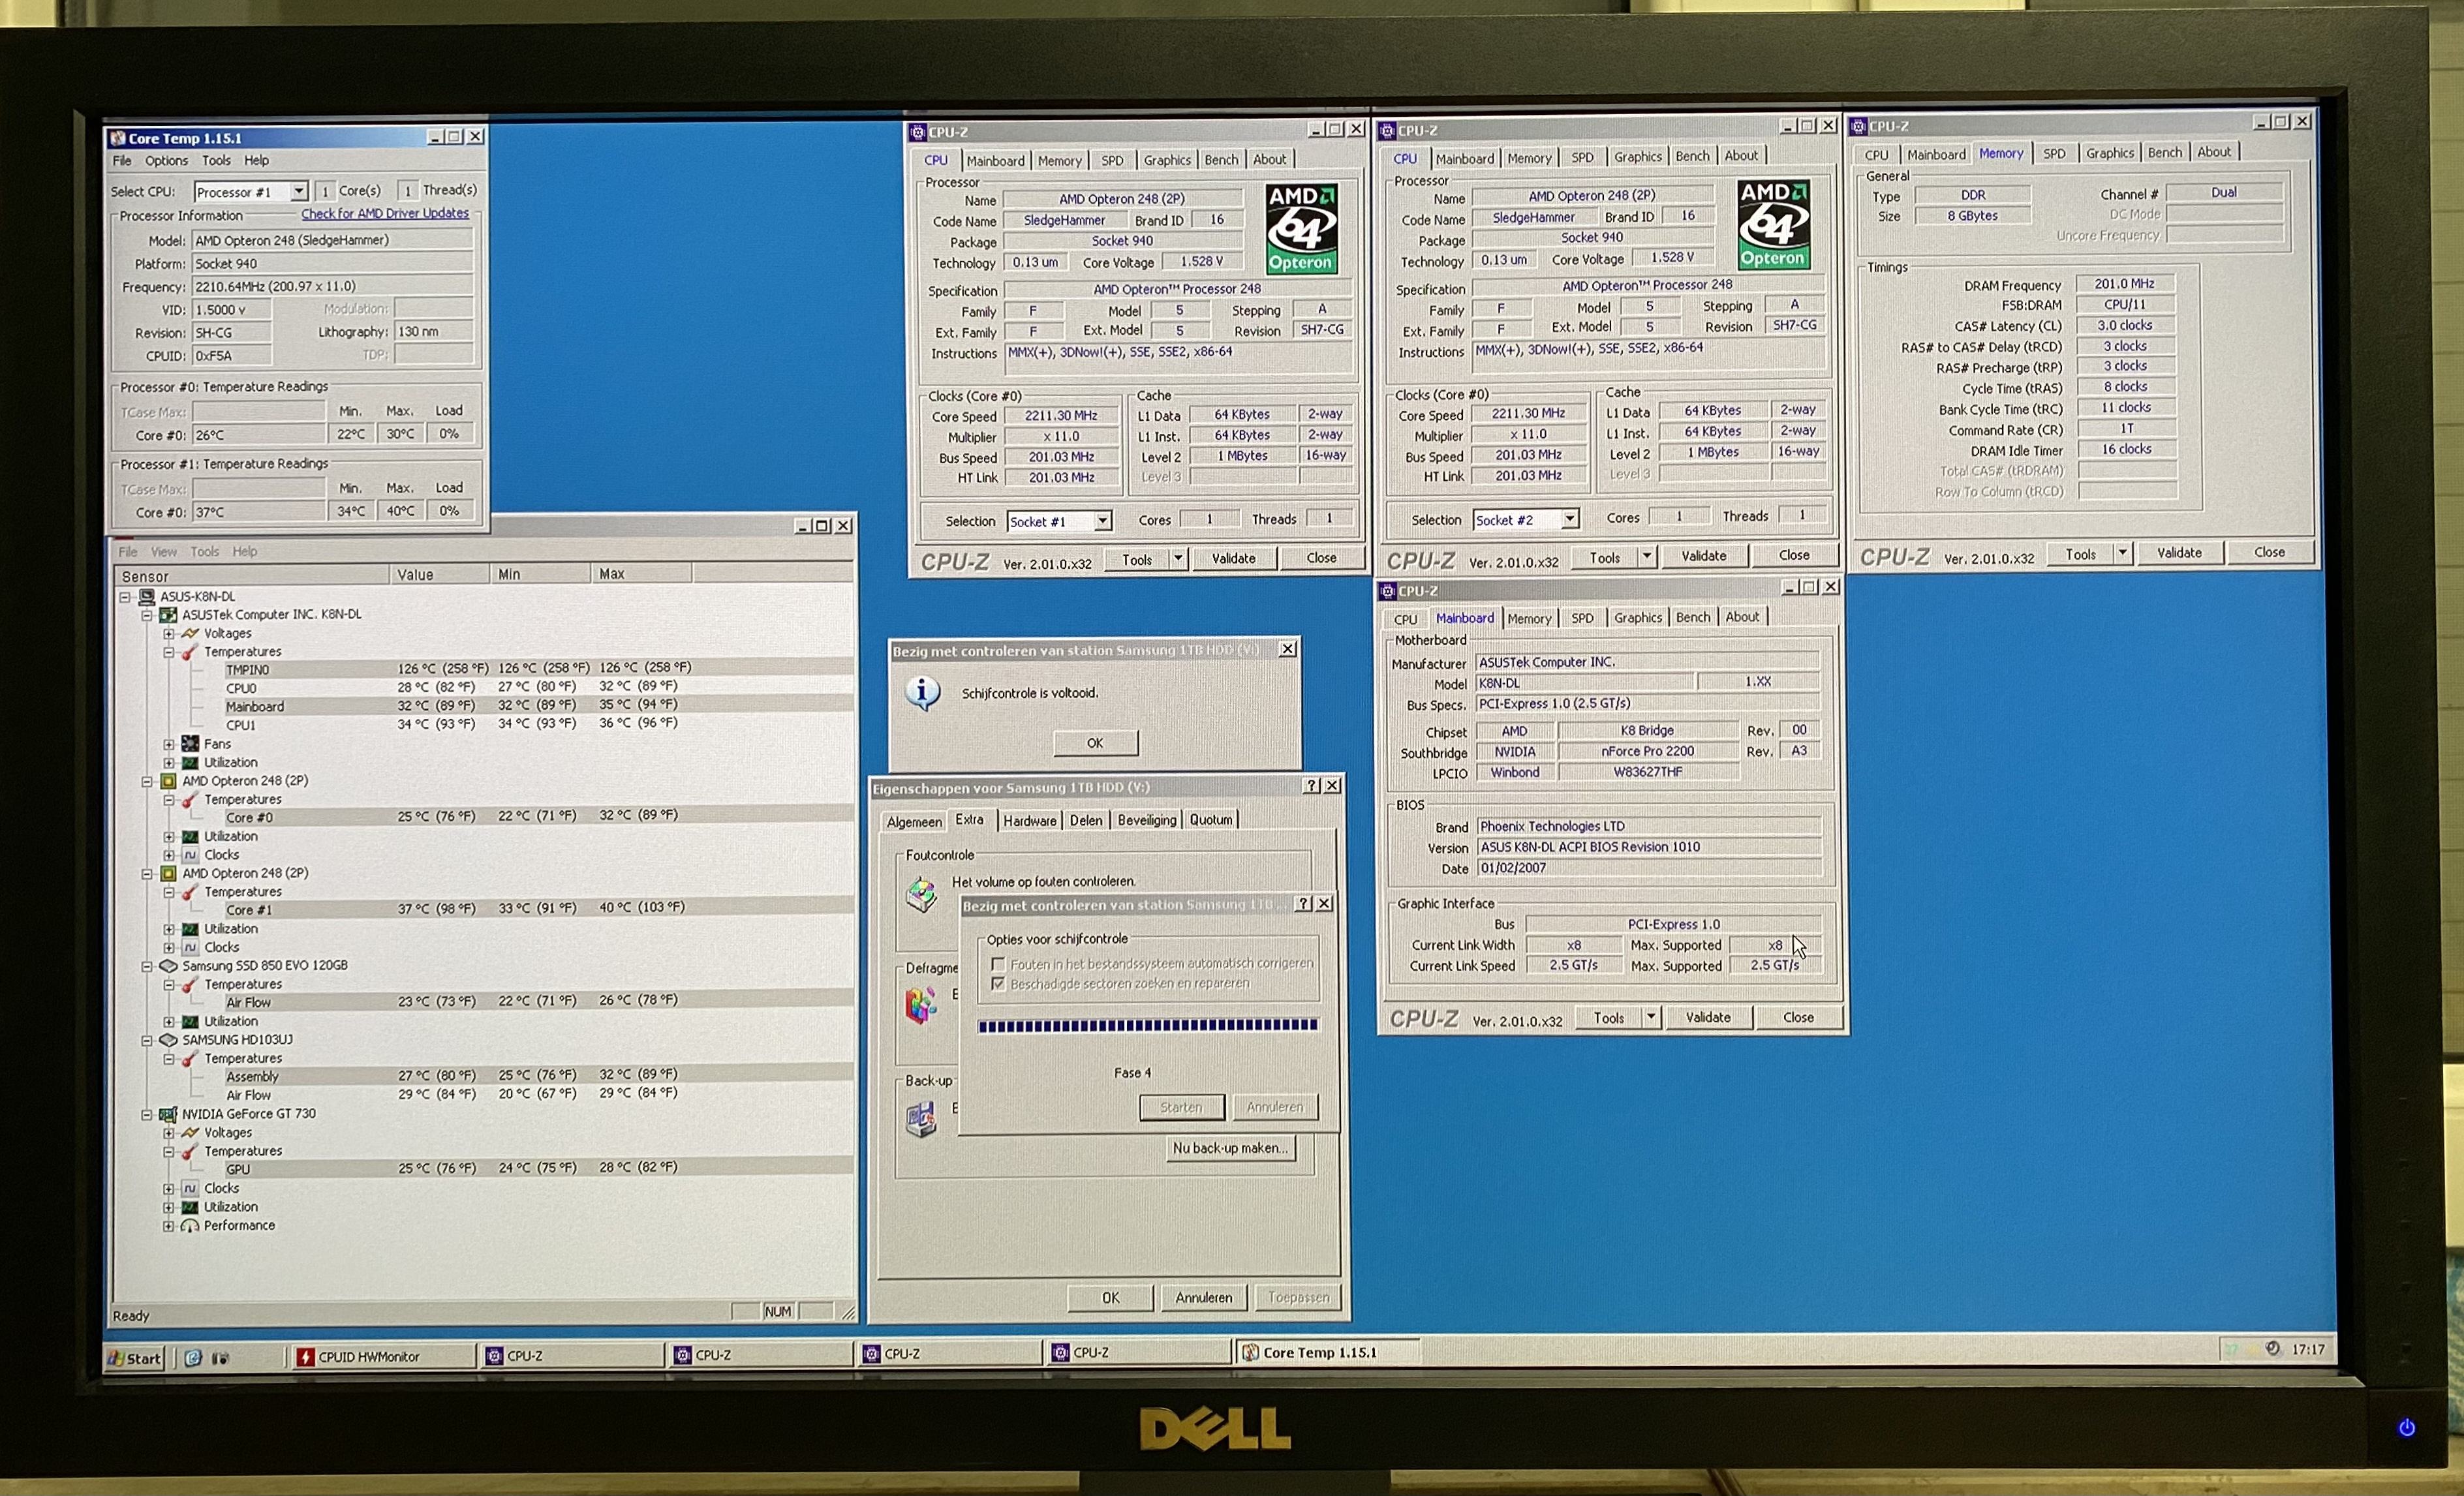
Task: Click OK in the Schijfcontrole is voltooid dialog
Action: pyautogui.click(x=1095, y=743)
